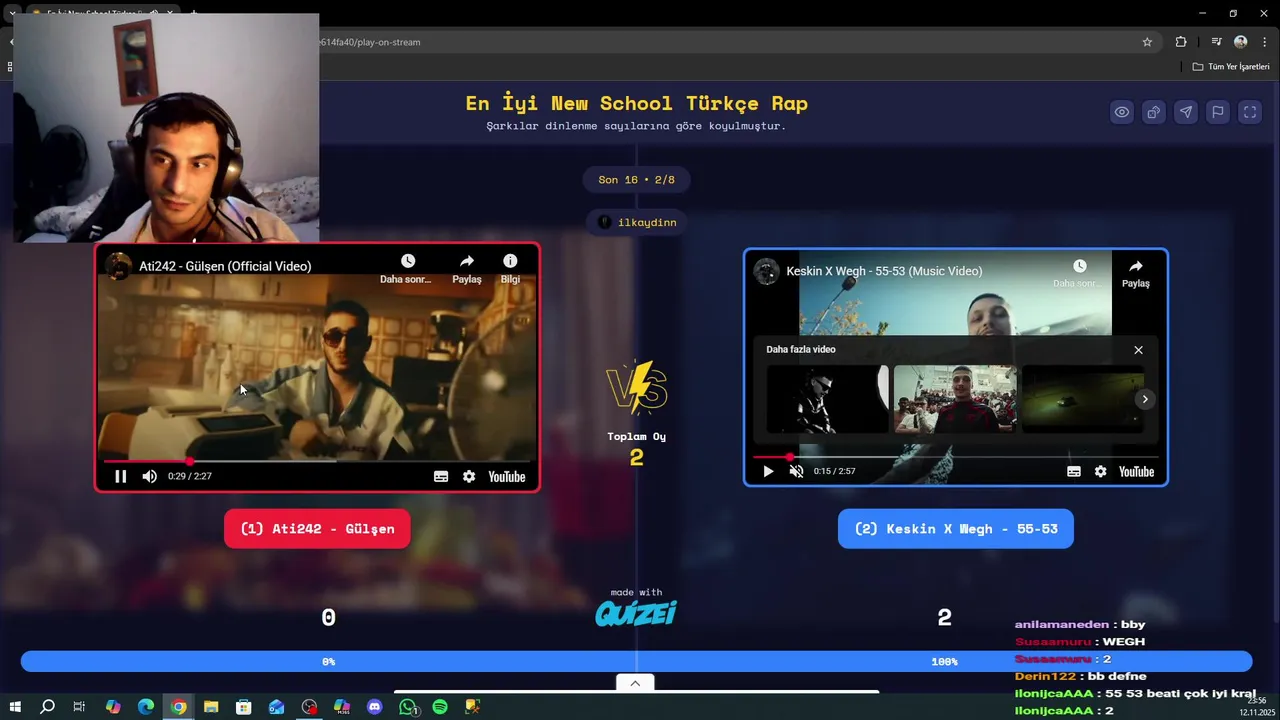
Task: Open Snipping Tool from taskbar
Action: coord(473,707)
